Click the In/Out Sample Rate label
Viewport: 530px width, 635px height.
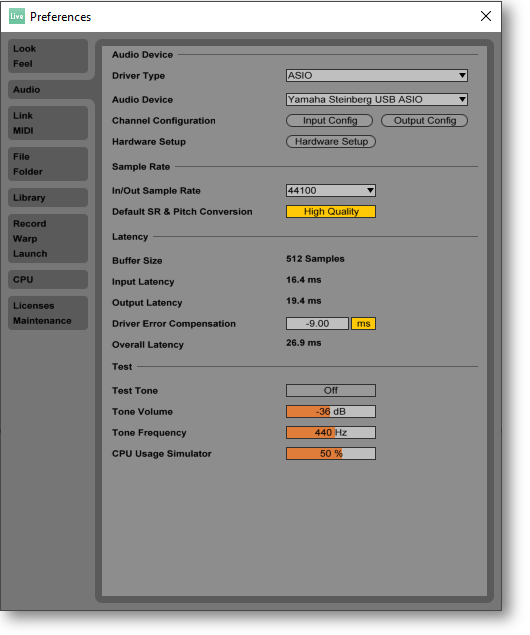click(x=156, y=190)
